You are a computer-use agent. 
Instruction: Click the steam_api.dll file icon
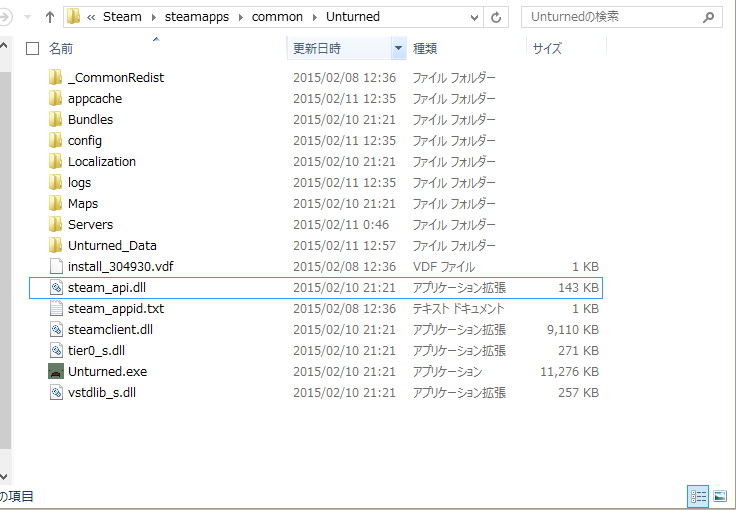(x=56, y=287)
